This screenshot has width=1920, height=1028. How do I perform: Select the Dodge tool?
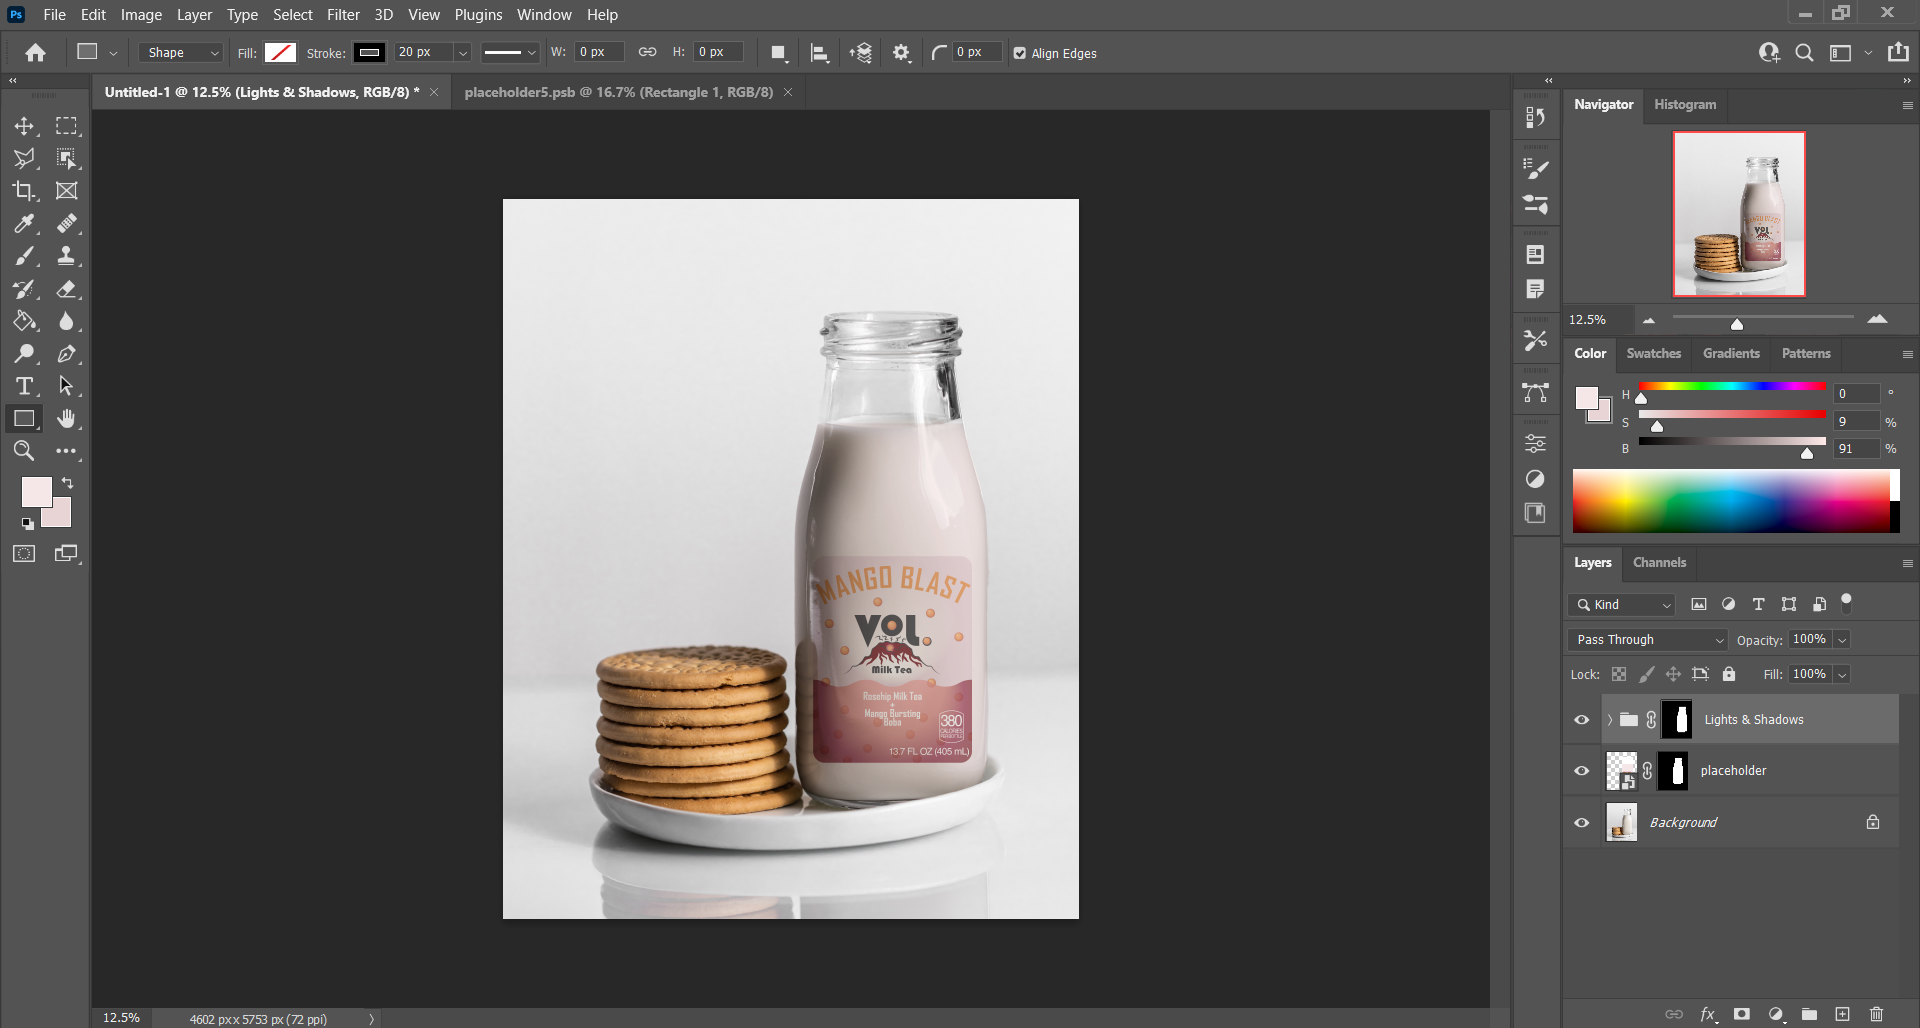click(x=24, y=354)
